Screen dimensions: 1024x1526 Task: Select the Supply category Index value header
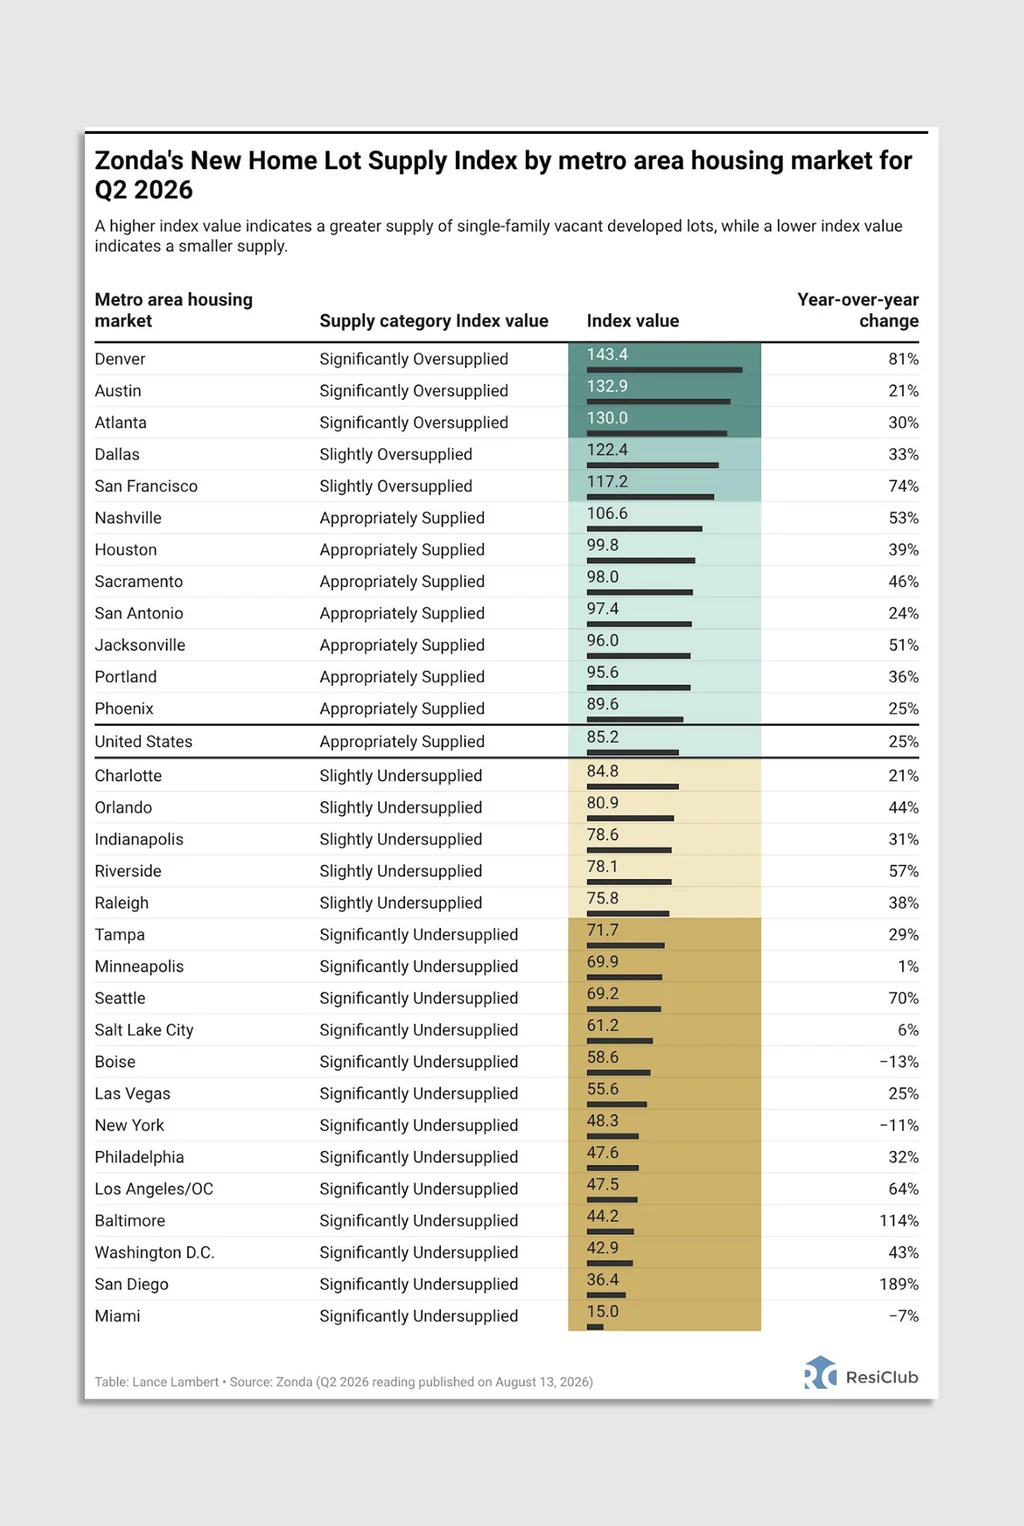(x=434, y=321)
